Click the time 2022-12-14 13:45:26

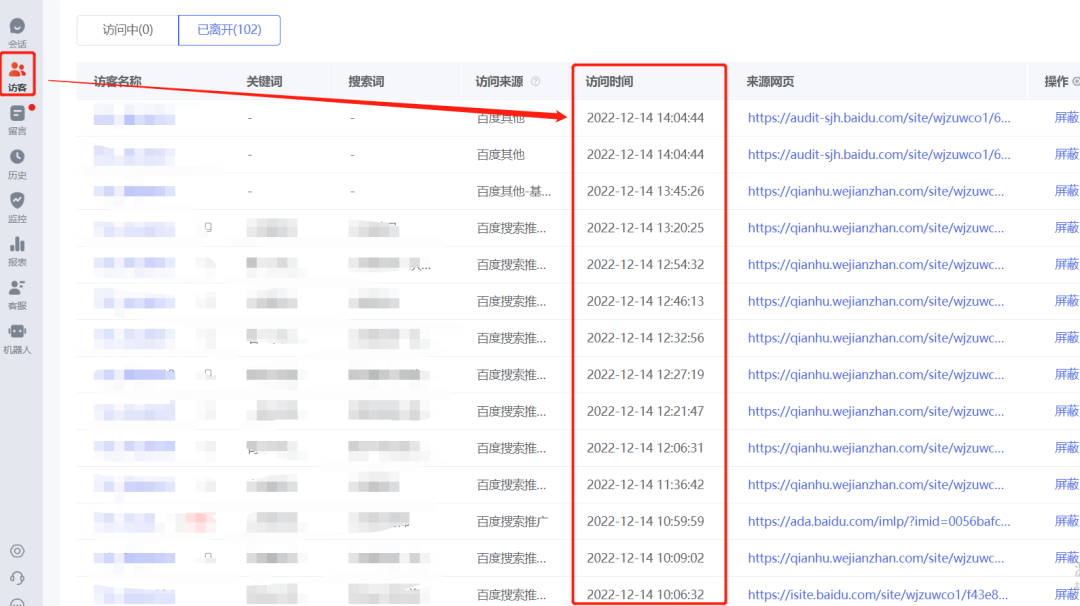click(645, 191)
